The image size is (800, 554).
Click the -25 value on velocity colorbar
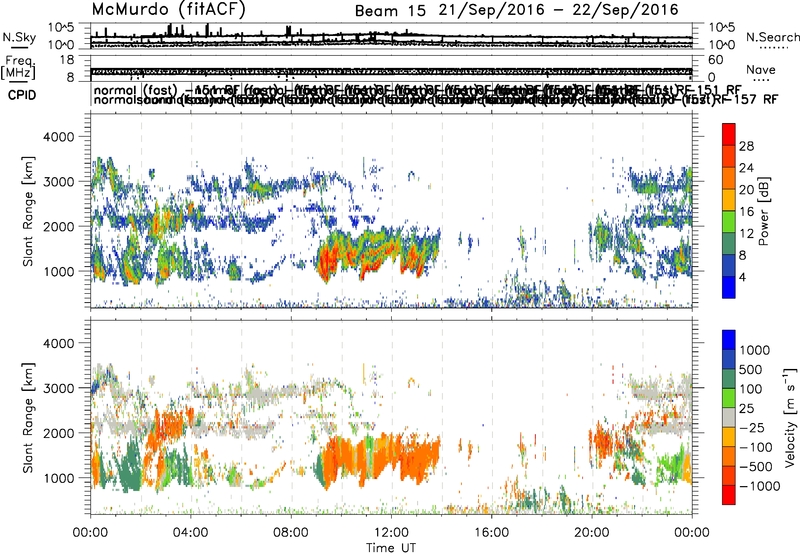pos(752,428)
